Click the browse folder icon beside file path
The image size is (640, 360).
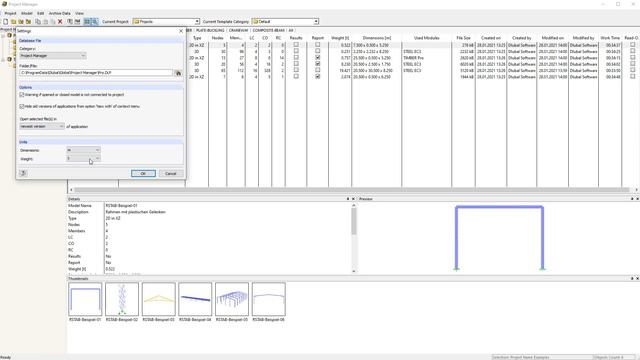click(178, 73)
